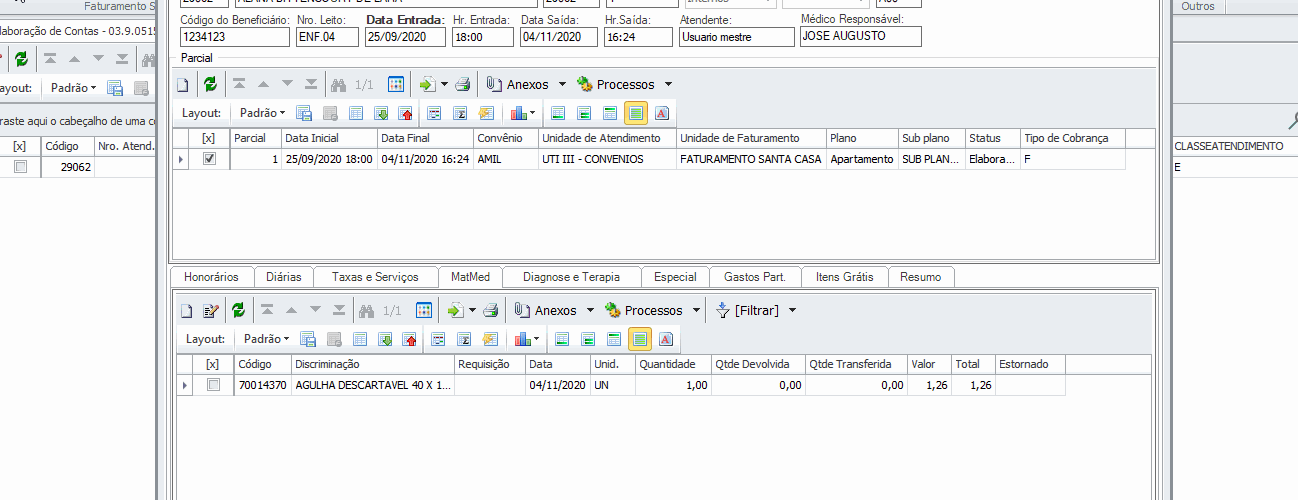Toggle [x] header in MatMed grid
Screen dimensions: 1298x500
212,364
